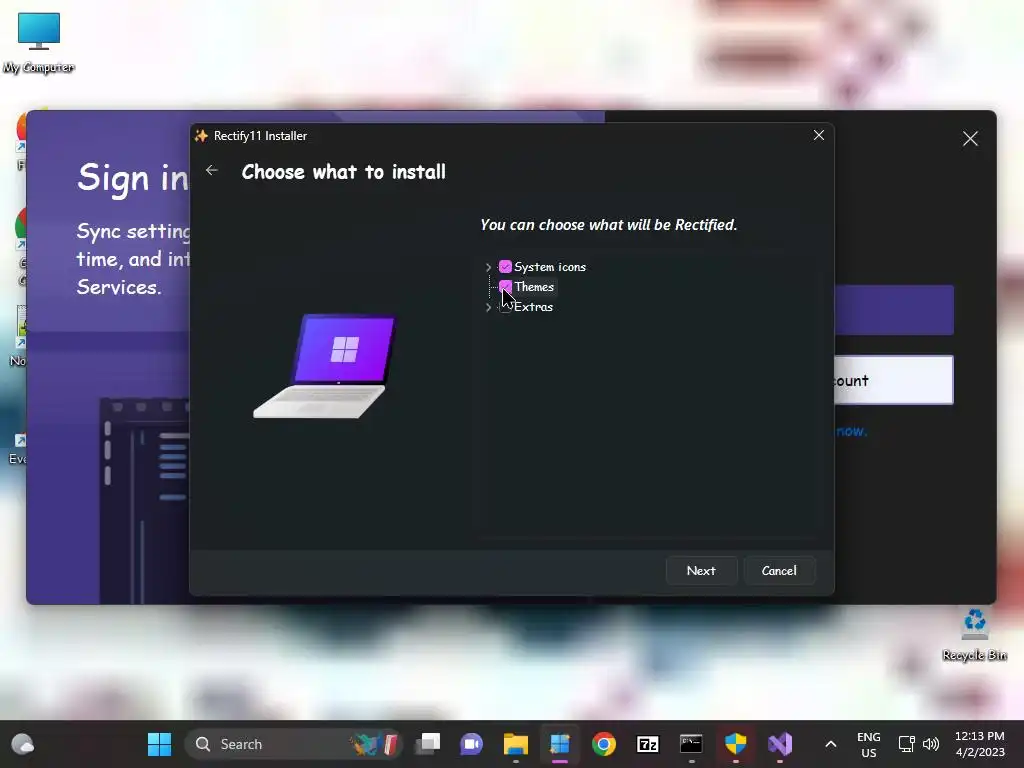Select the System icons tree label

click(550, 266)
